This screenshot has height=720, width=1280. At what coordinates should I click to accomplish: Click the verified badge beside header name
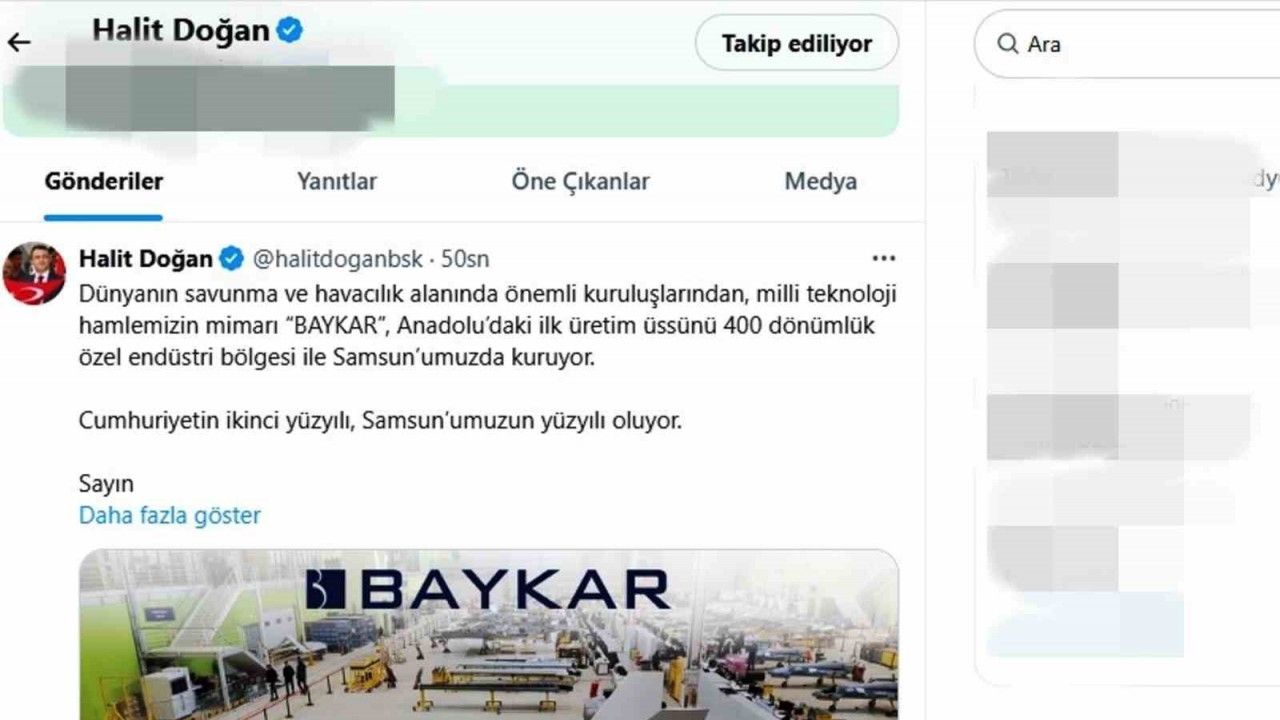(290, 30)
